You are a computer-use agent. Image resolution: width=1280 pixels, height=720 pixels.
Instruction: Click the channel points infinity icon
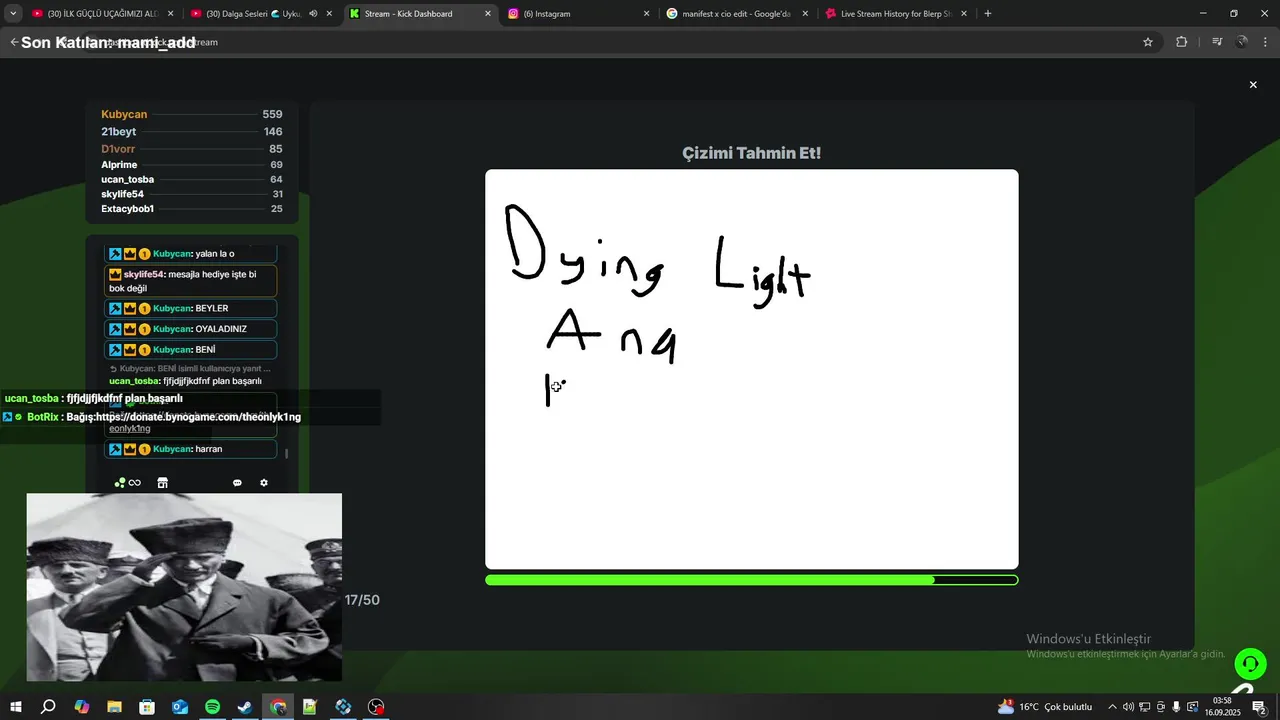point(128,483)
